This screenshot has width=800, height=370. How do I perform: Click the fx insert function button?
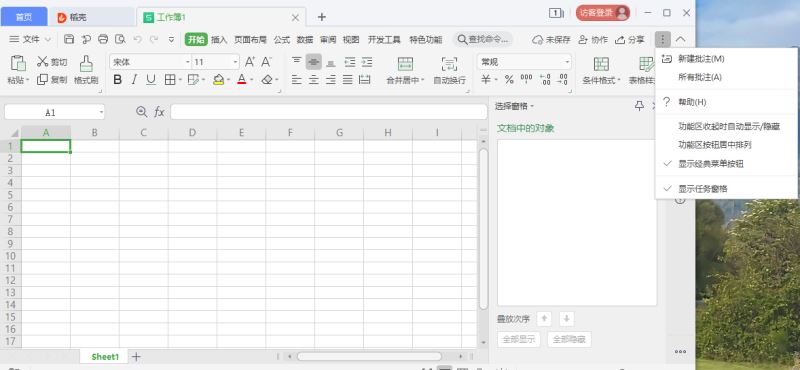point(159,112)
